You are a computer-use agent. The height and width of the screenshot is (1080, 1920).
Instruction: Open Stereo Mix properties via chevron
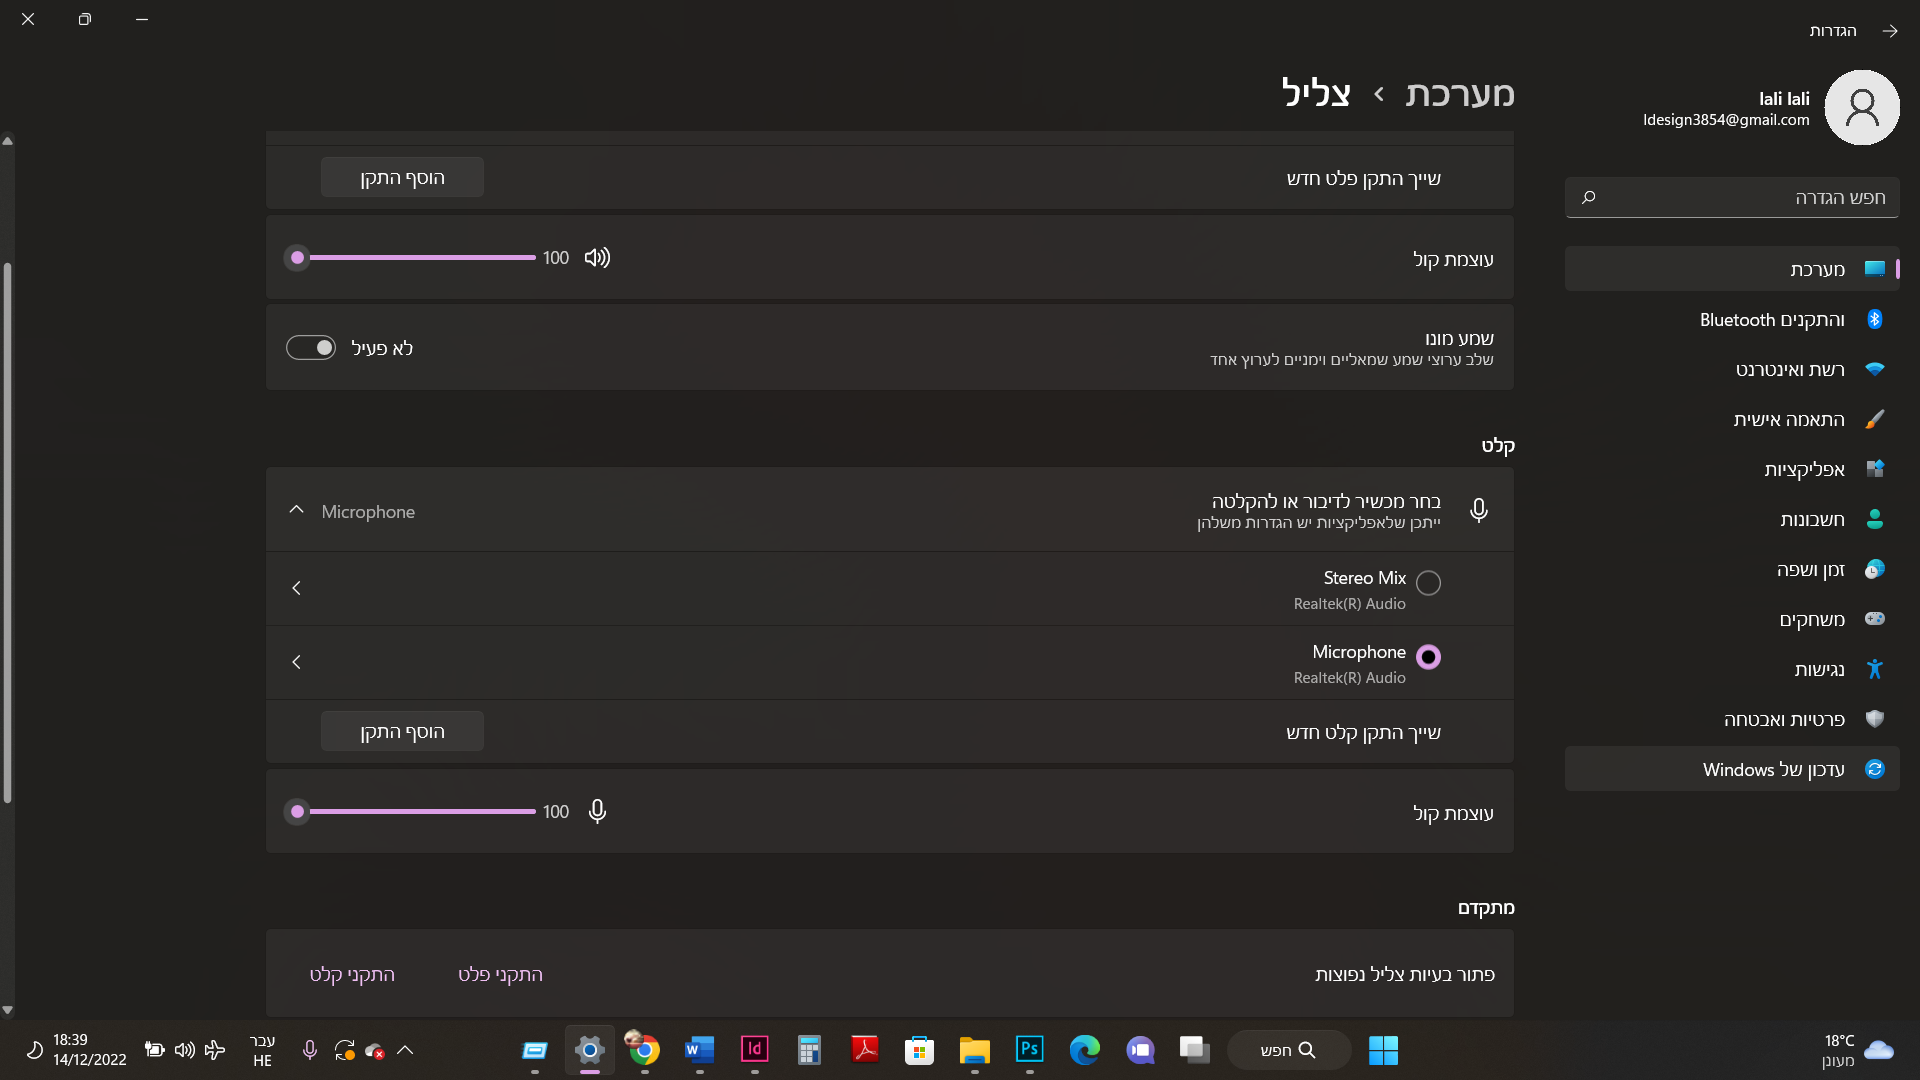pyautogui.click(x=296, y=588)
